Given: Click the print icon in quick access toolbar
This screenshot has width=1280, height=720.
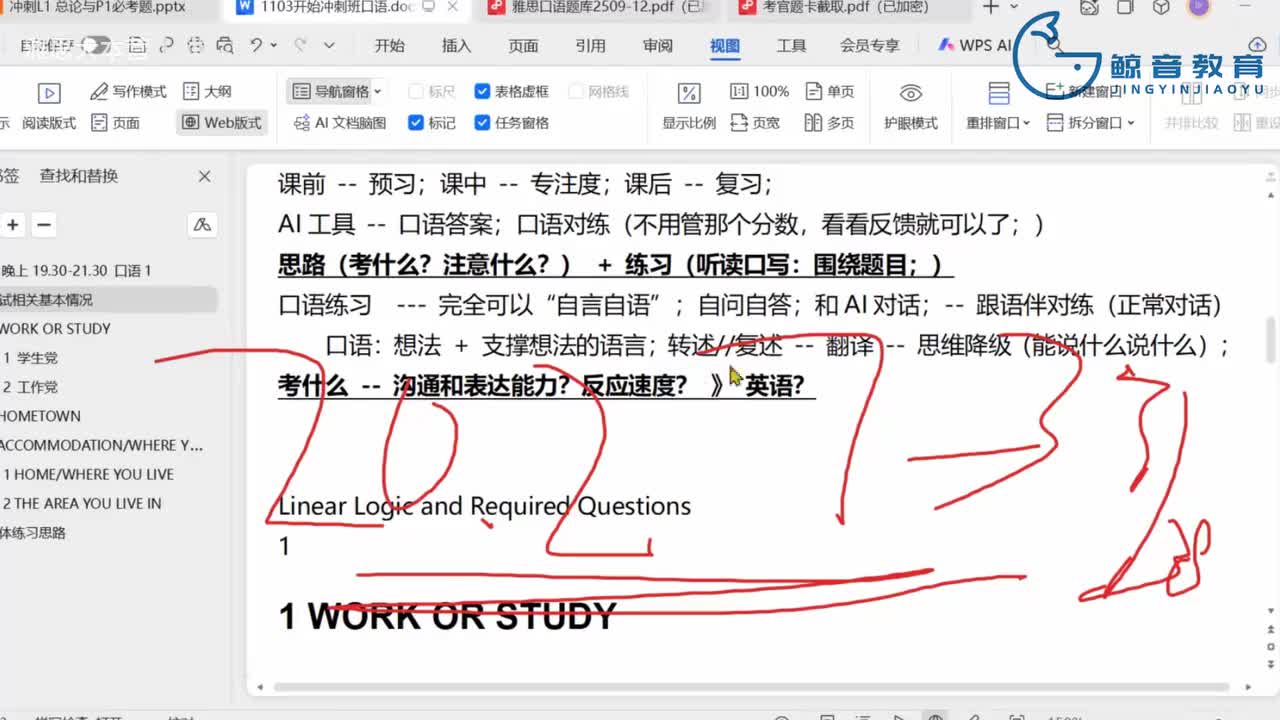Looking at the screenshot, I should pyautogui.click(x=196, y=45).
